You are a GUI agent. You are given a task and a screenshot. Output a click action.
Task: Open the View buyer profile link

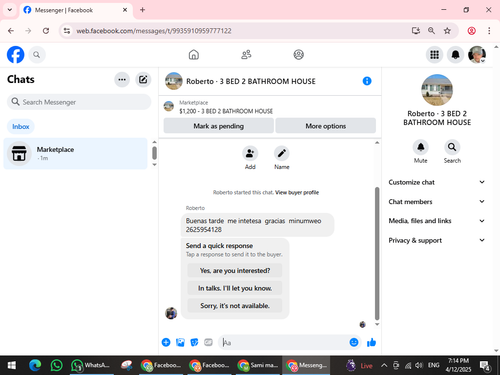click(297, 192)
